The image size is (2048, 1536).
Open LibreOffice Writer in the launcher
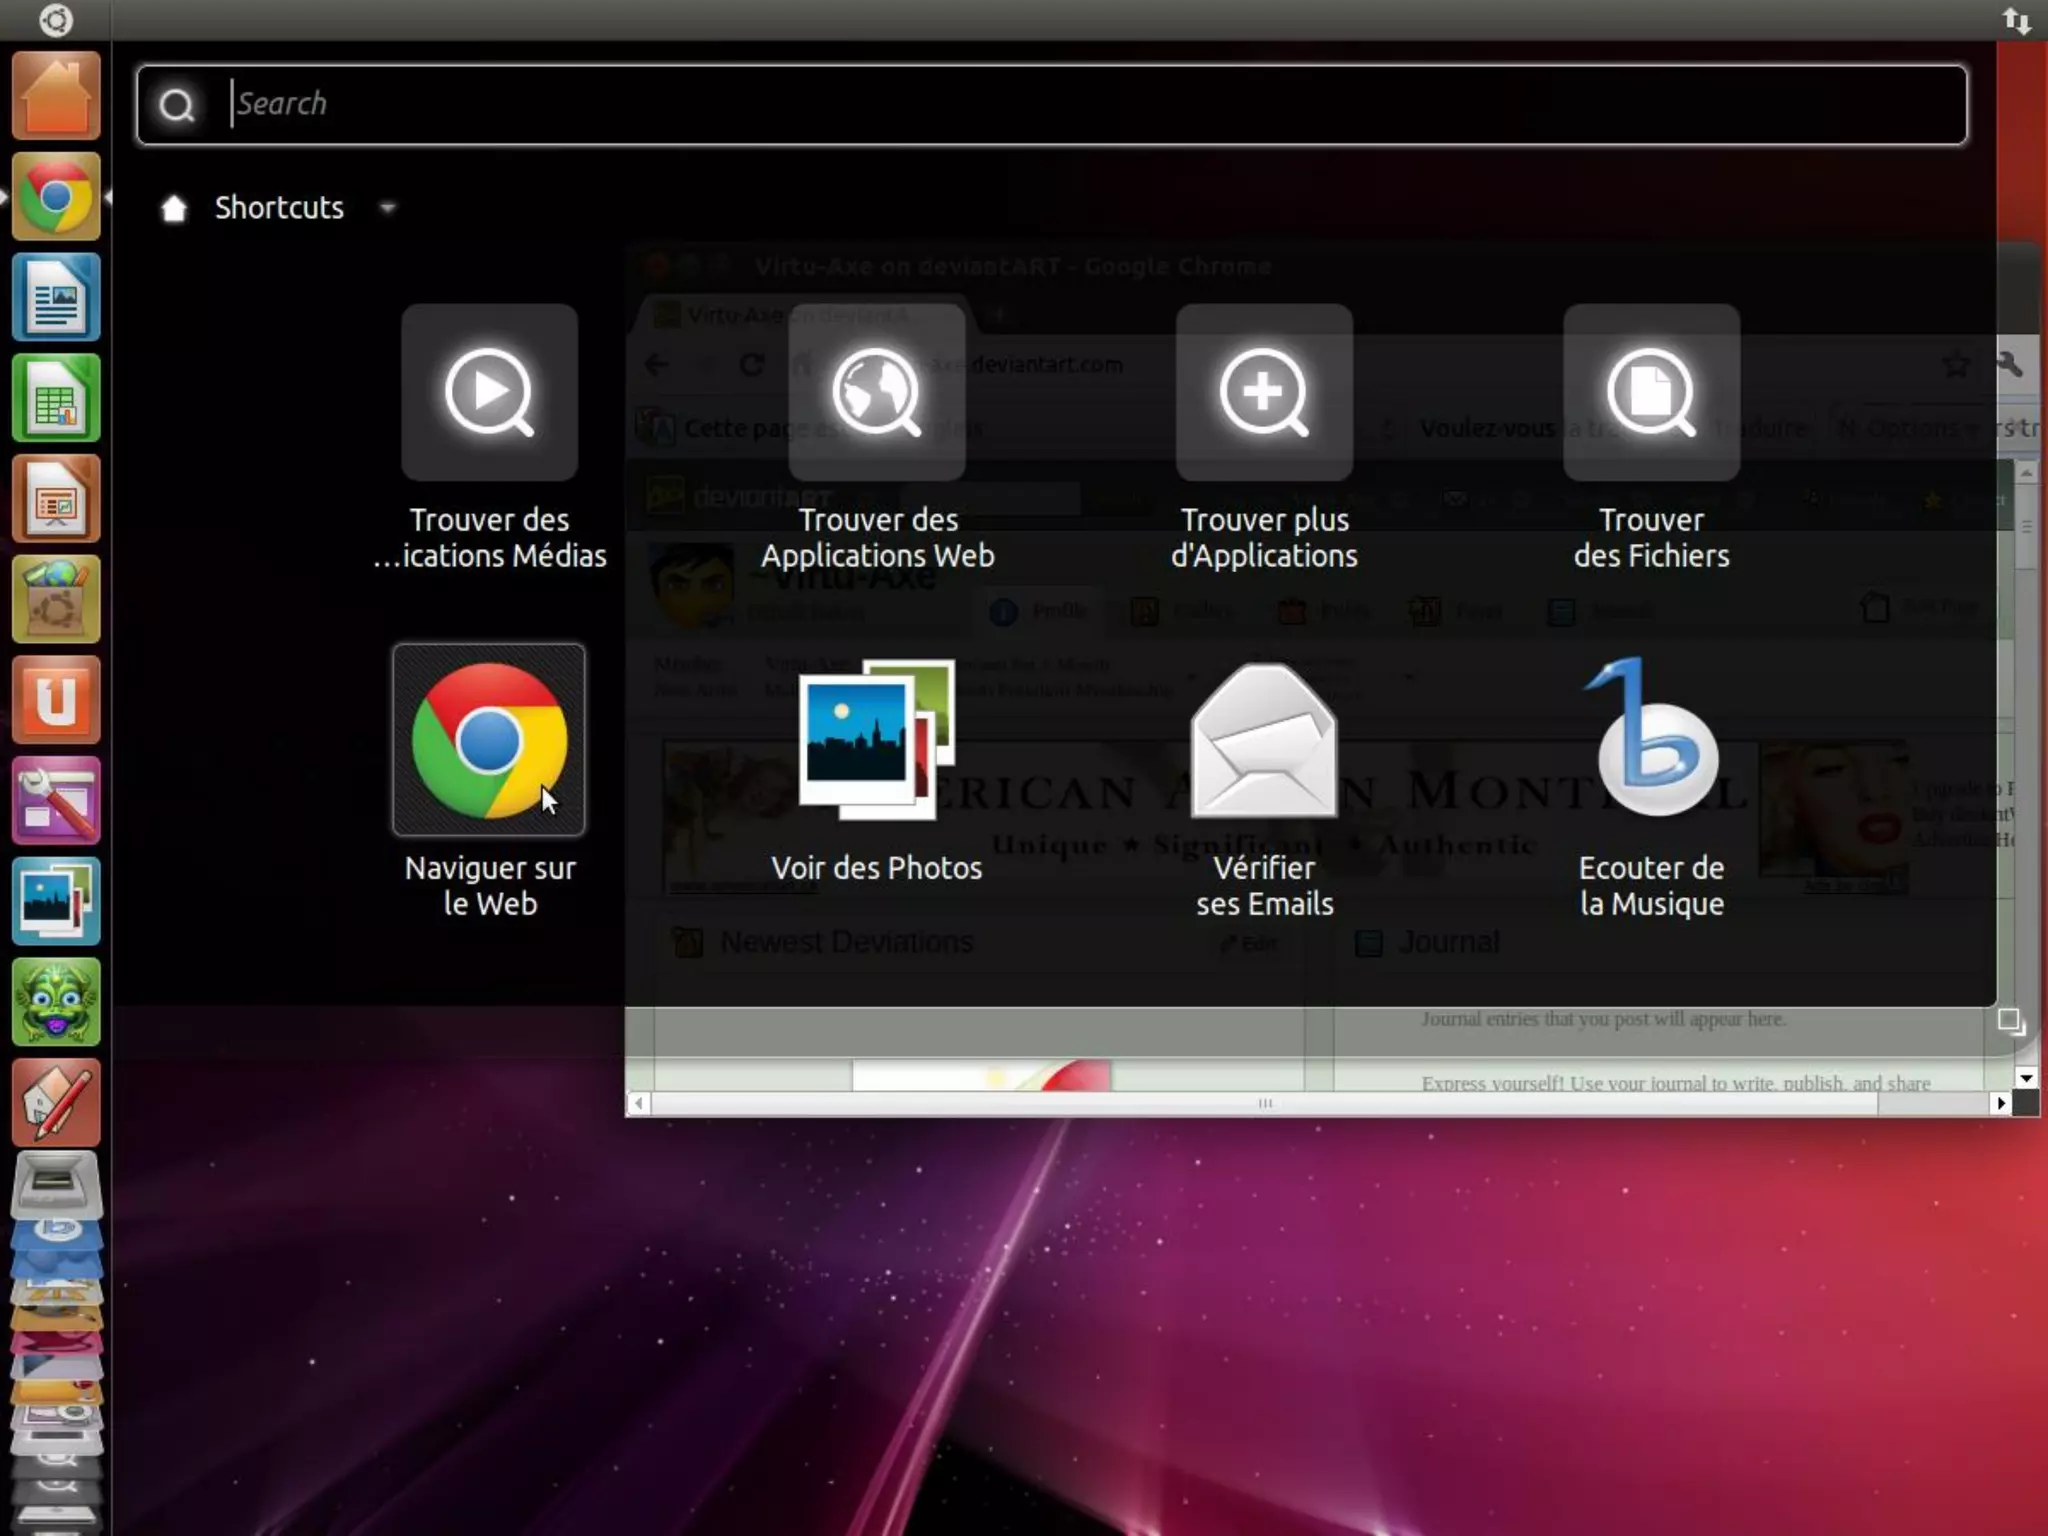(56, 298)
